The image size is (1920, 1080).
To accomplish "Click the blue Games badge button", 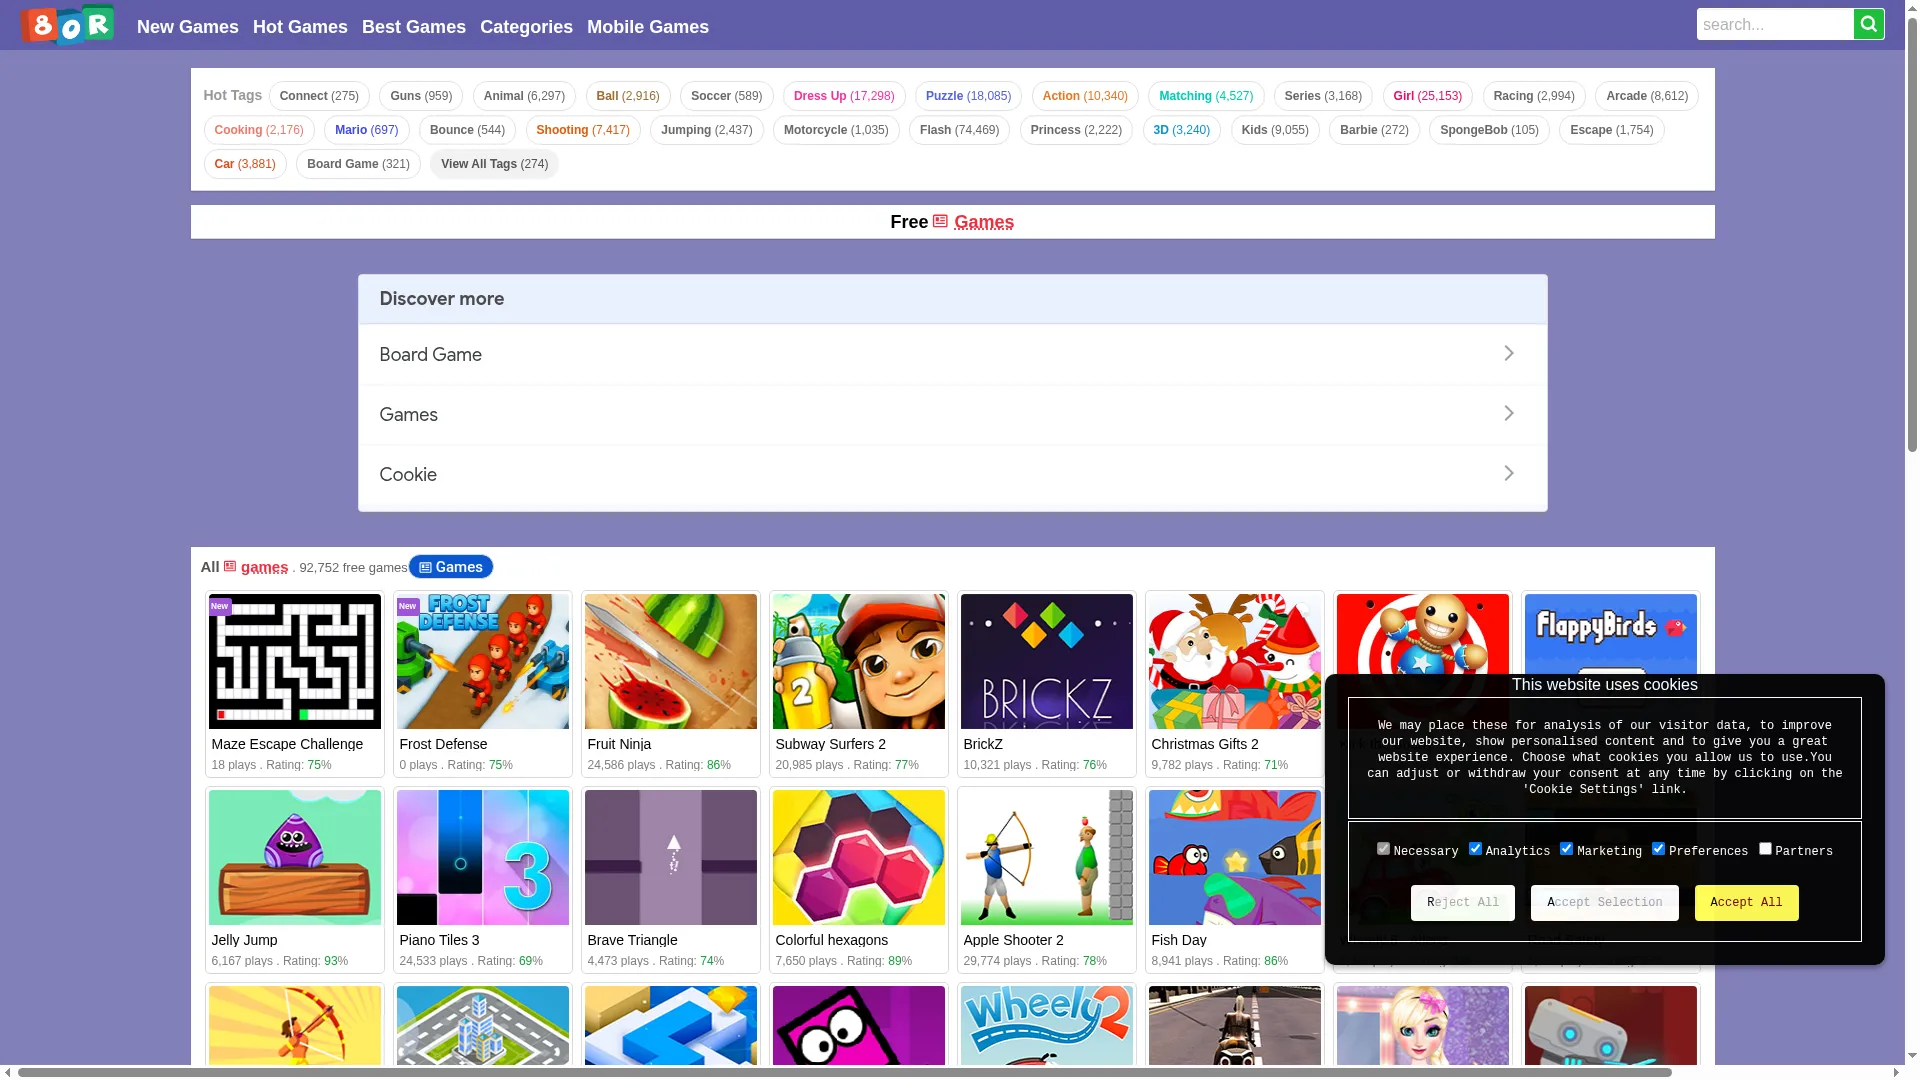I will point(450,567).
